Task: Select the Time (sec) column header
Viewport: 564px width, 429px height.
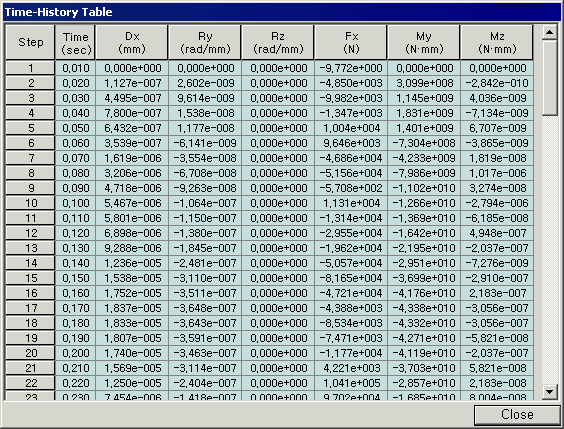Action: (75, 42)
